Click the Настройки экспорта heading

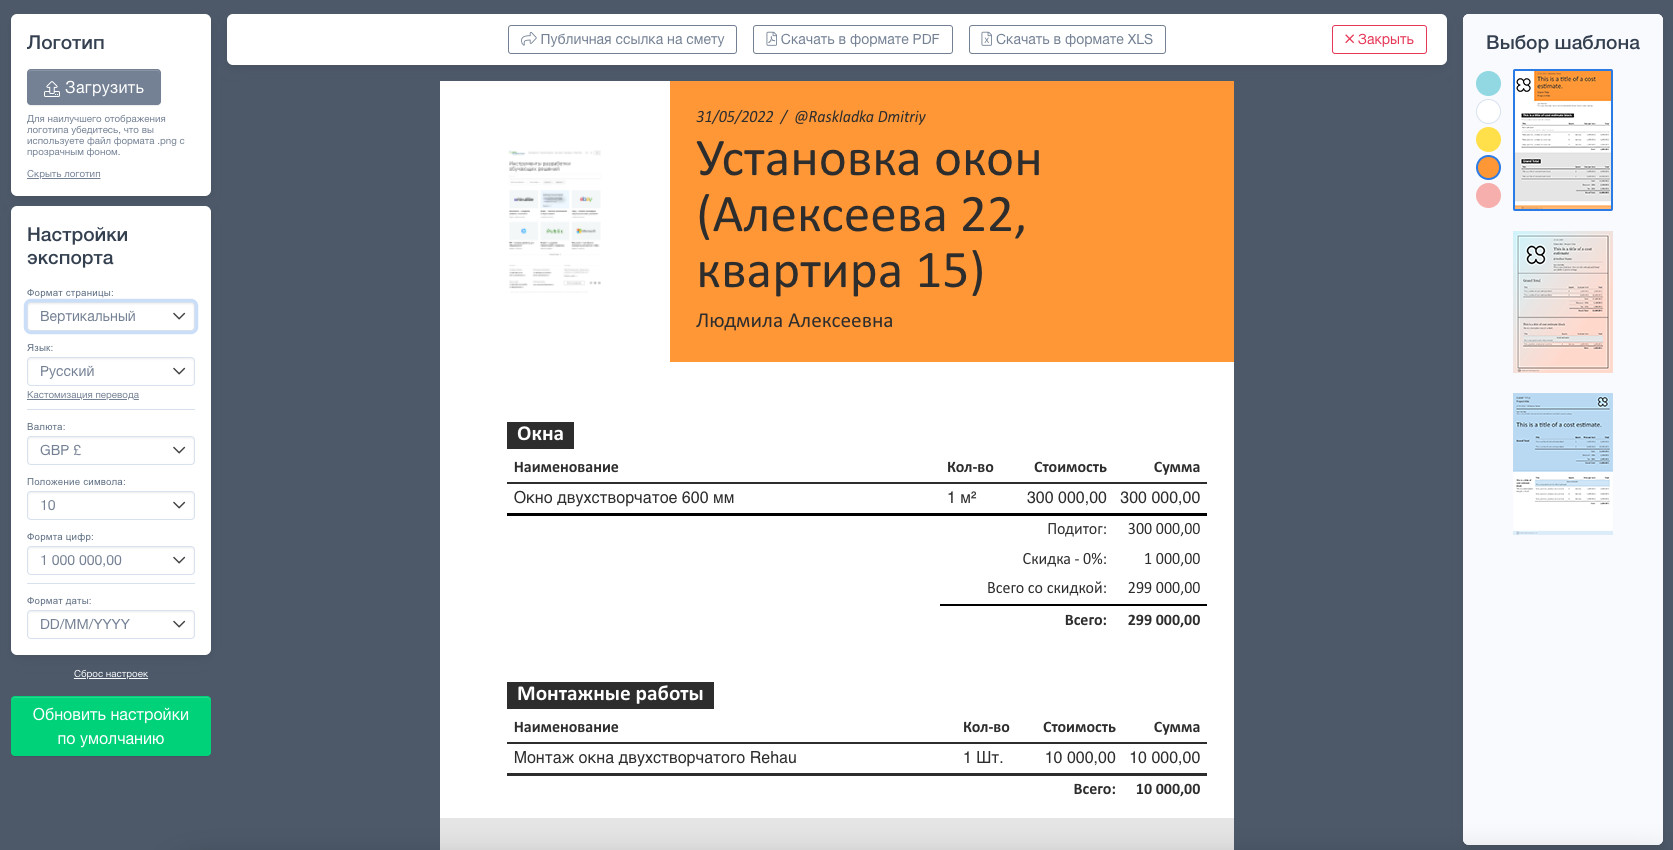coord(78,246)
